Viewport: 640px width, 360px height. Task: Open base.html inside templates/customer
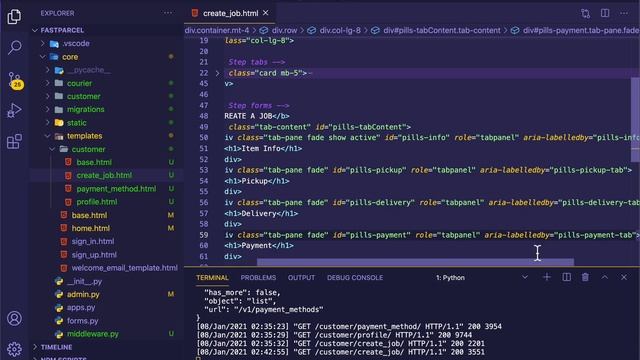point(94,162)
